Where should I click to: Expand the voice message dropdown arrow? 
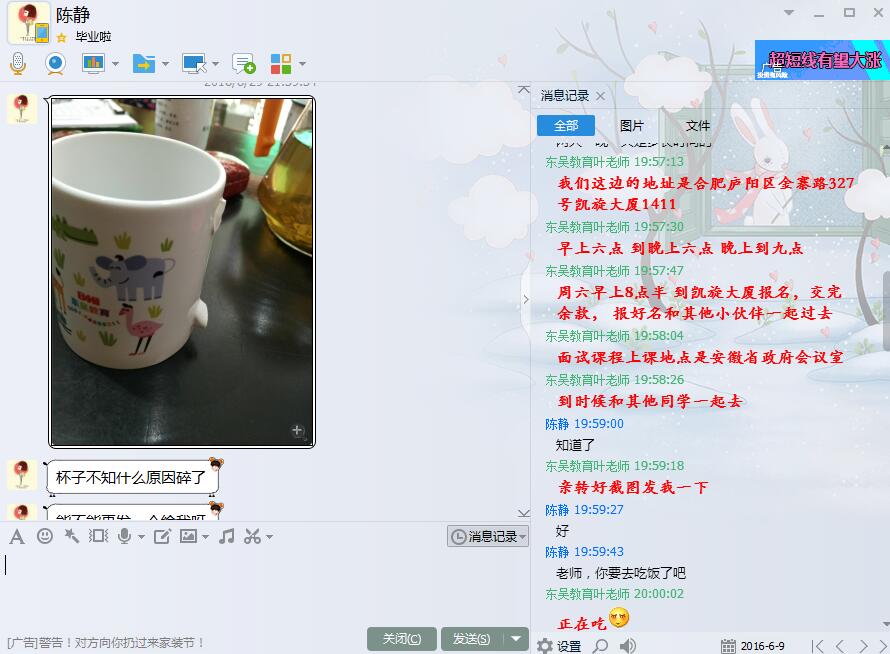point(141,536)
